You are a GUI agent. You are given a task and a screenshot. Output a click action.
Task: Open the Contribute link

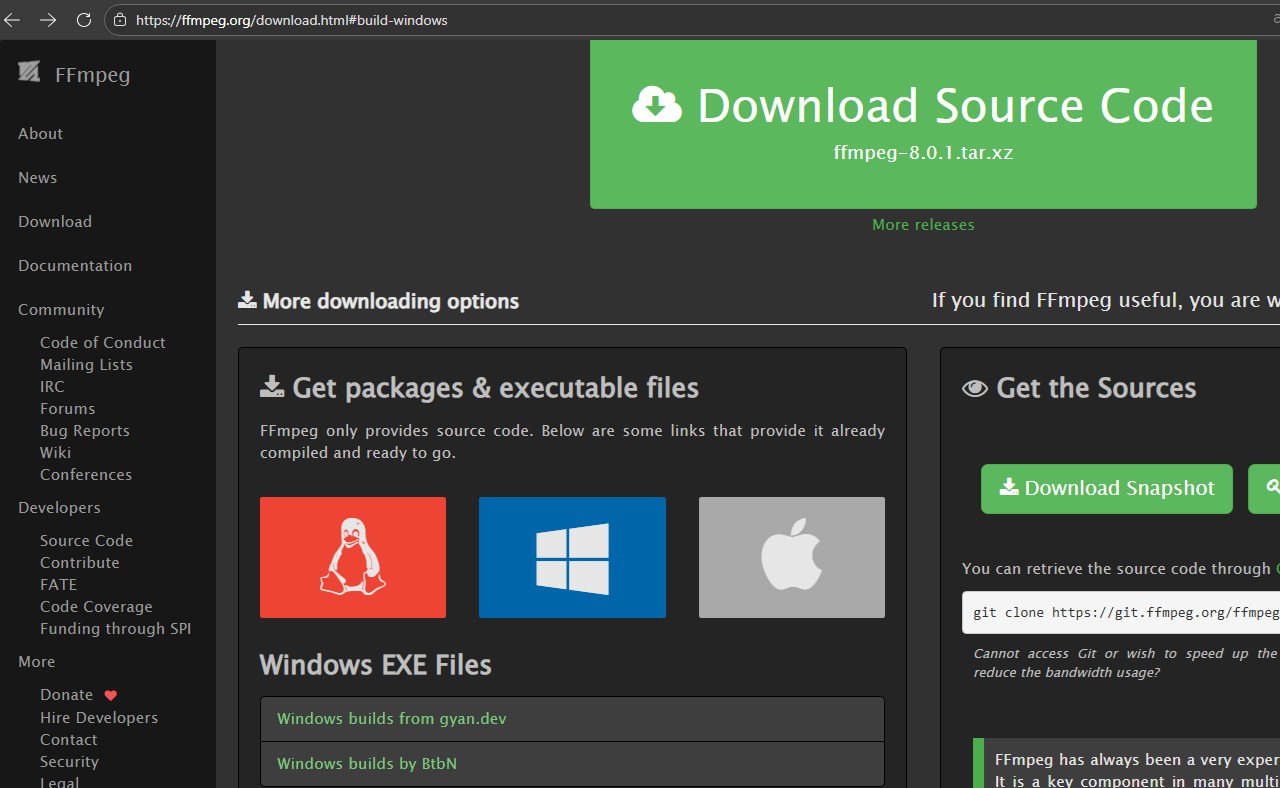click(x=80, y=563)
